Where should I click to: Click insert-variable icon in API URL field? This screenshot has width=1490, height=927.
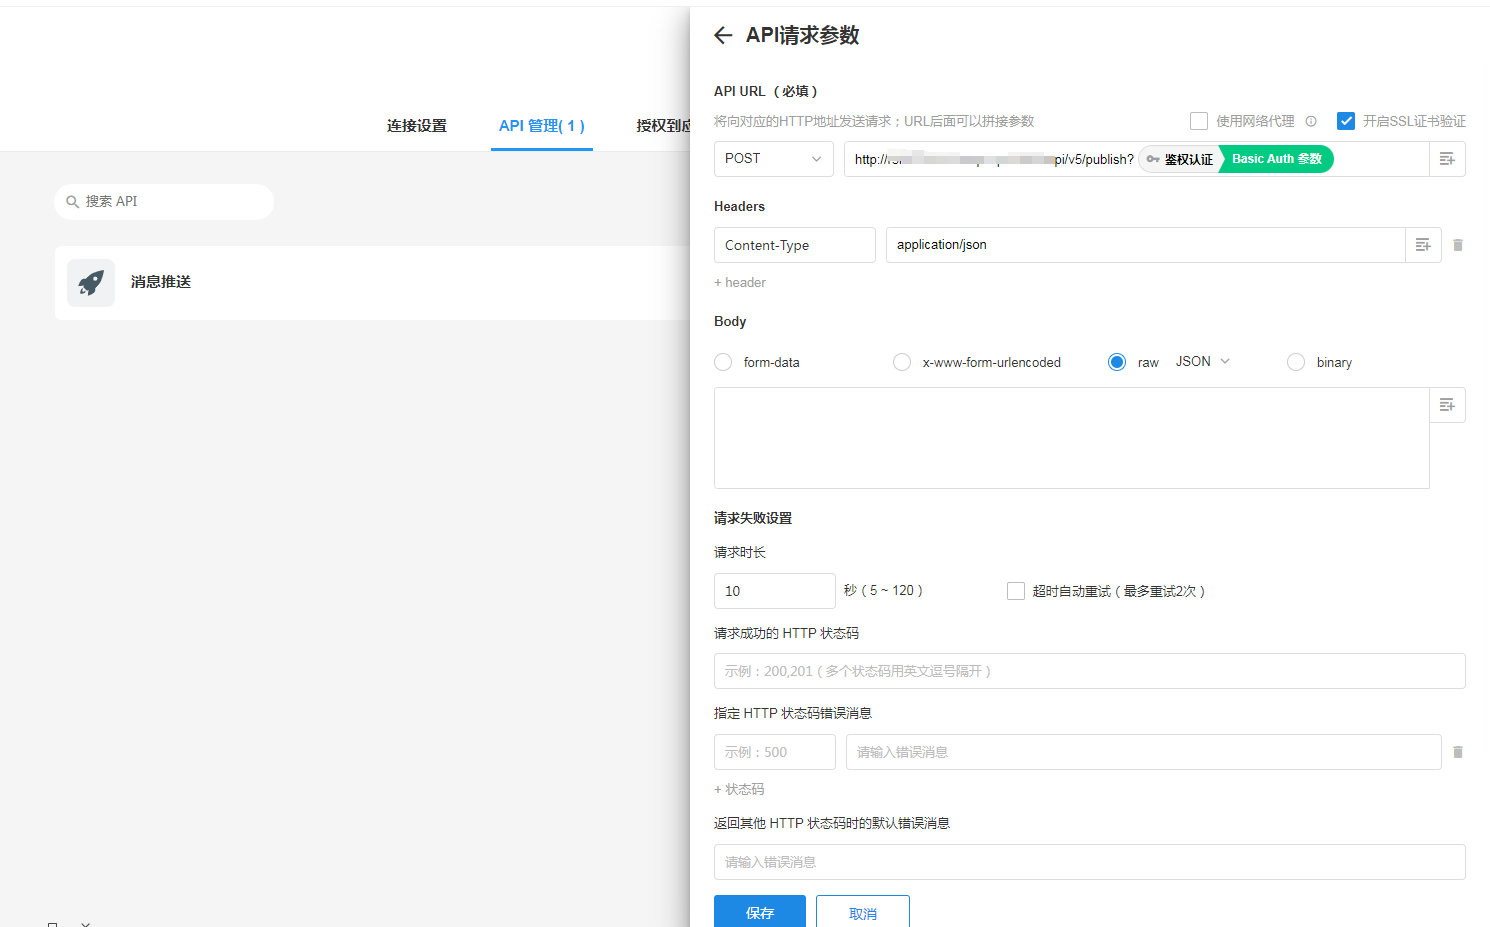pyautogui.click(x=1446, y=159)
